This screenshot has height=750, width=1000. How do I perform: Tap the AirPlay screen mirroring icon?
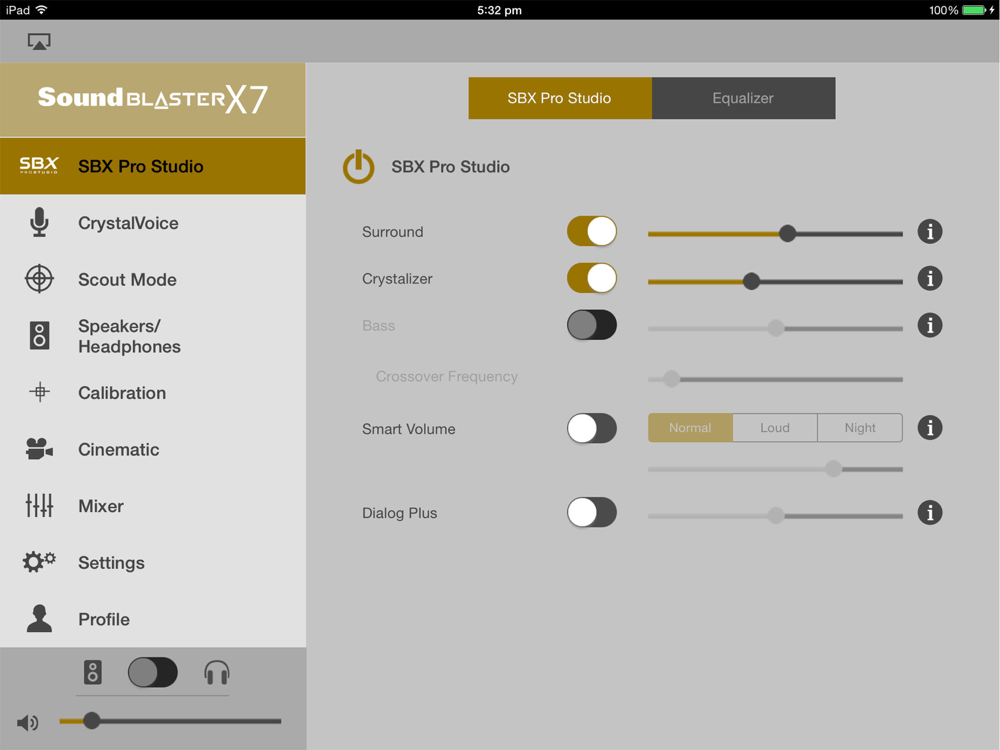point(39,42)
